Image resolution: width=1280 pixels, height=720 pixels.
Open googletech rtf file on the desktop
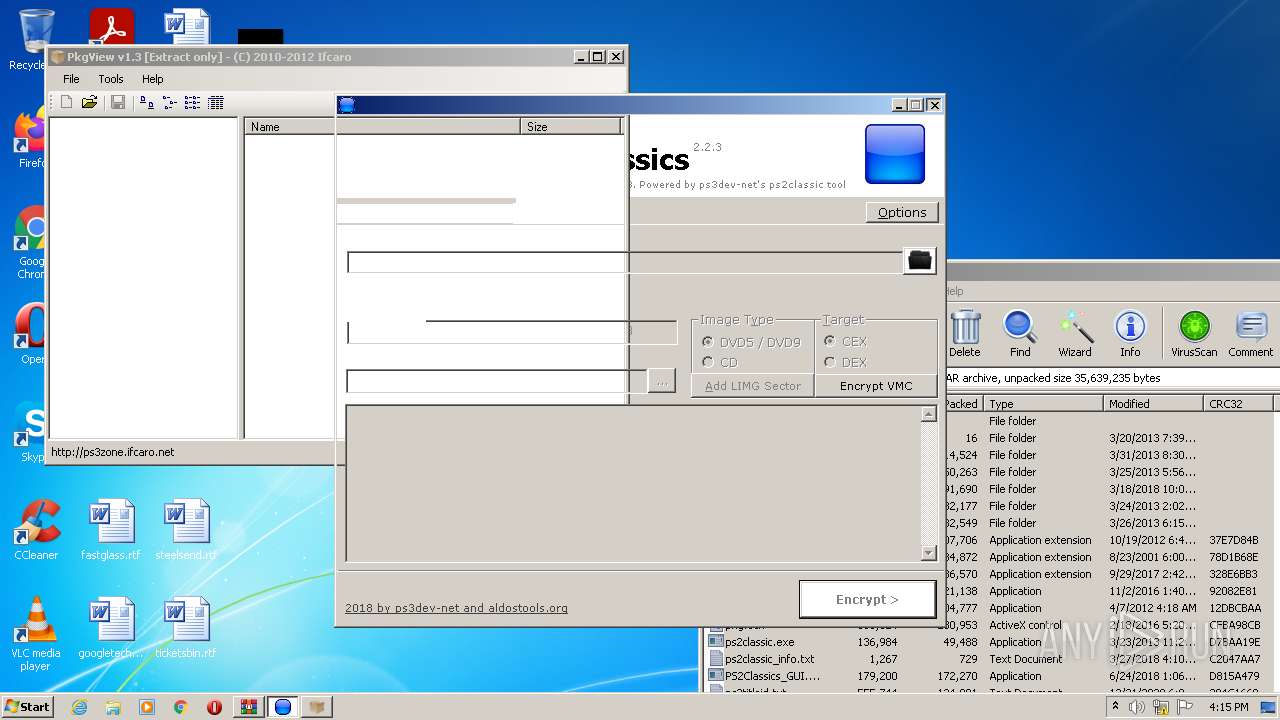click(x=111, y=628)
